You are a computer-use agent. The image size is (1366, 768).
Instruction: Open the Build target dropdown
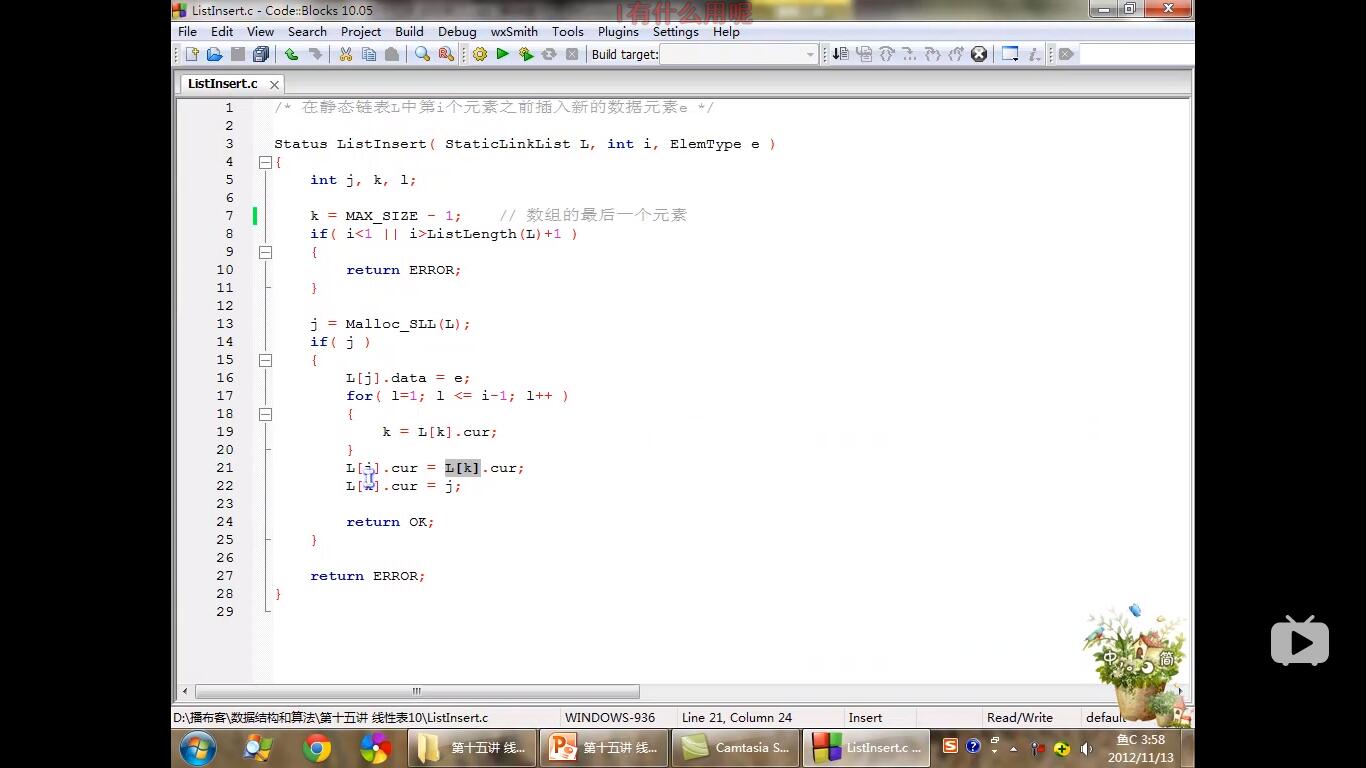pyautogui.click(x=810, y=55)
